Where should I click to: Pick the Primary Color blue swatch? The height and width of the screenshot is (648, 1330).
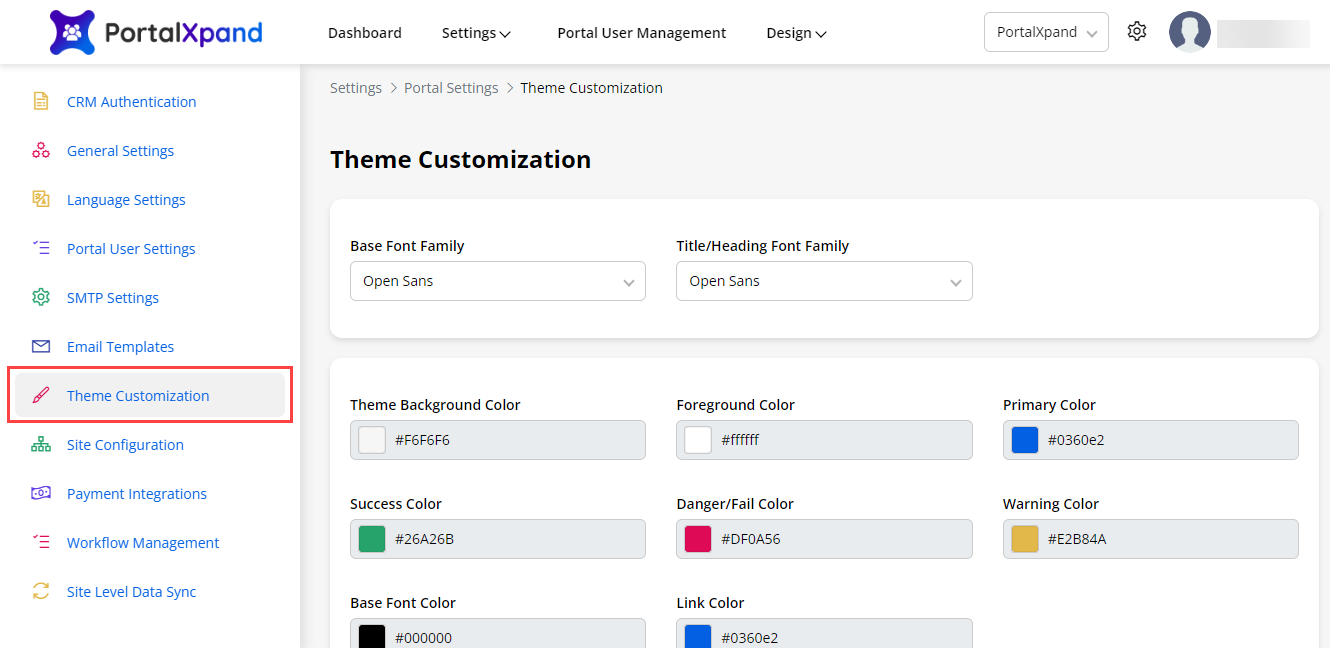[x=1024, y=440]
